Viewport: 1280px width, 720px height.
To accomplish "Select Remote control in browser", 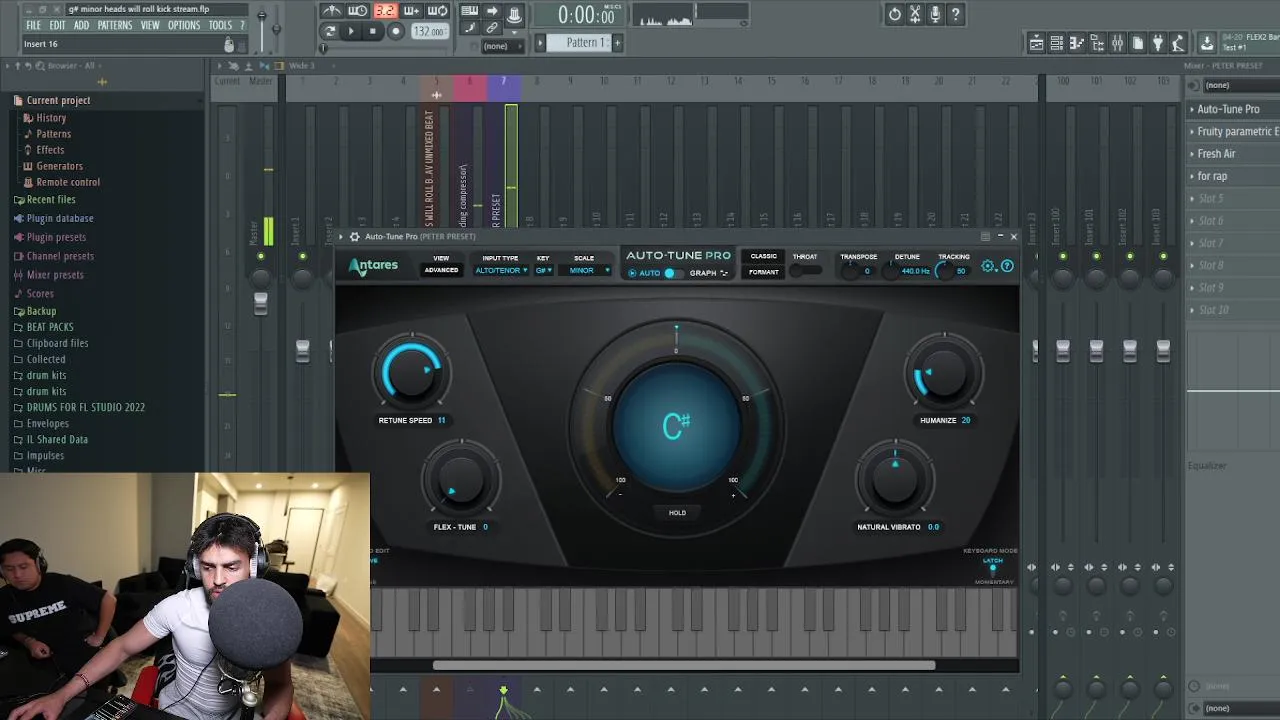I will [x=68, y=182].
